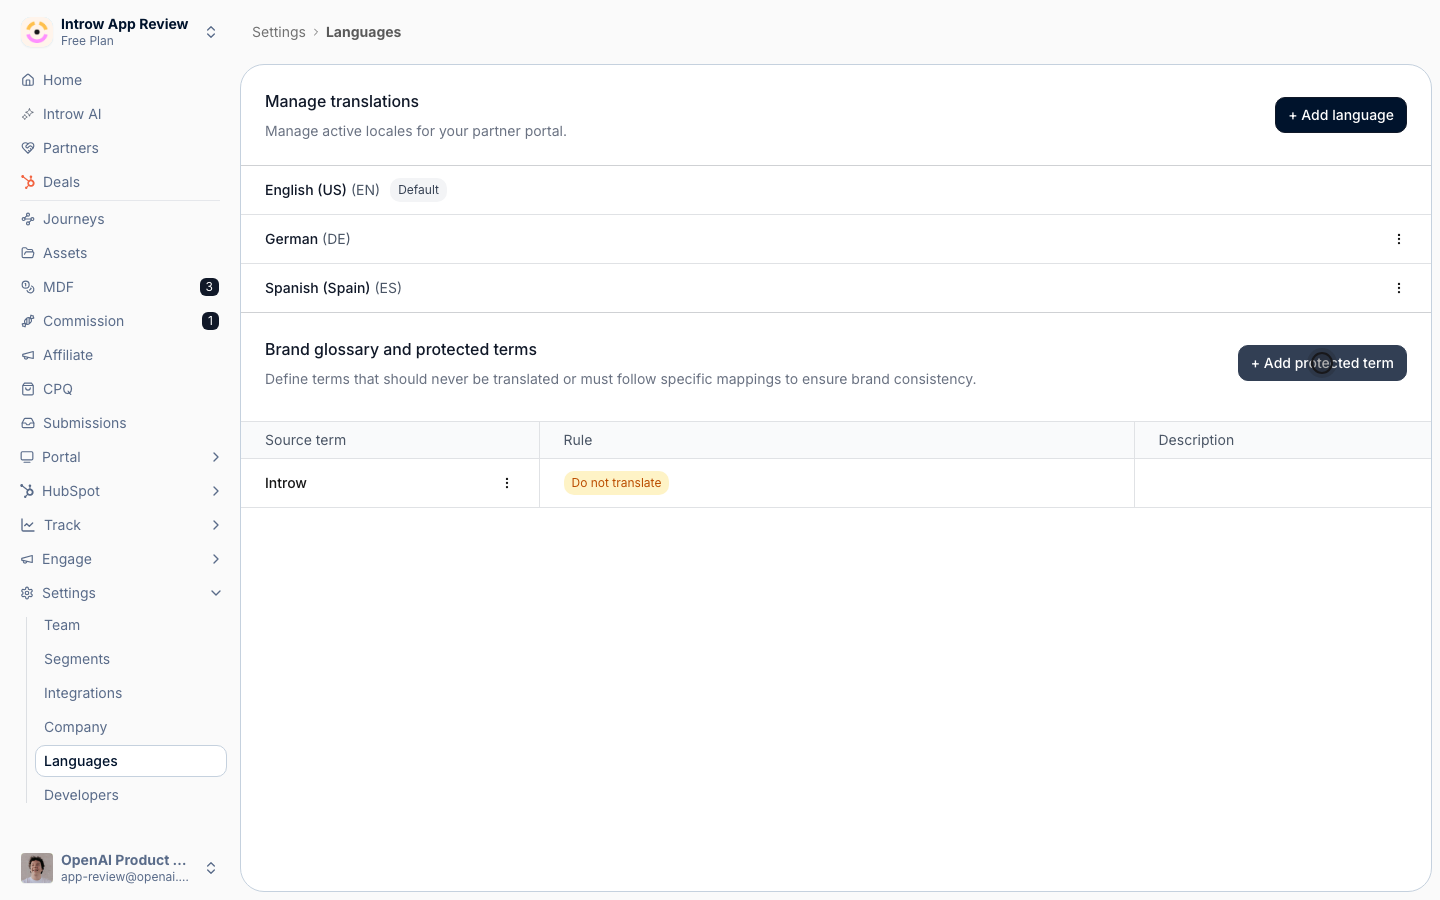Click the Commission icon in sidebar

pyautogui.click(x=28, y=321)
